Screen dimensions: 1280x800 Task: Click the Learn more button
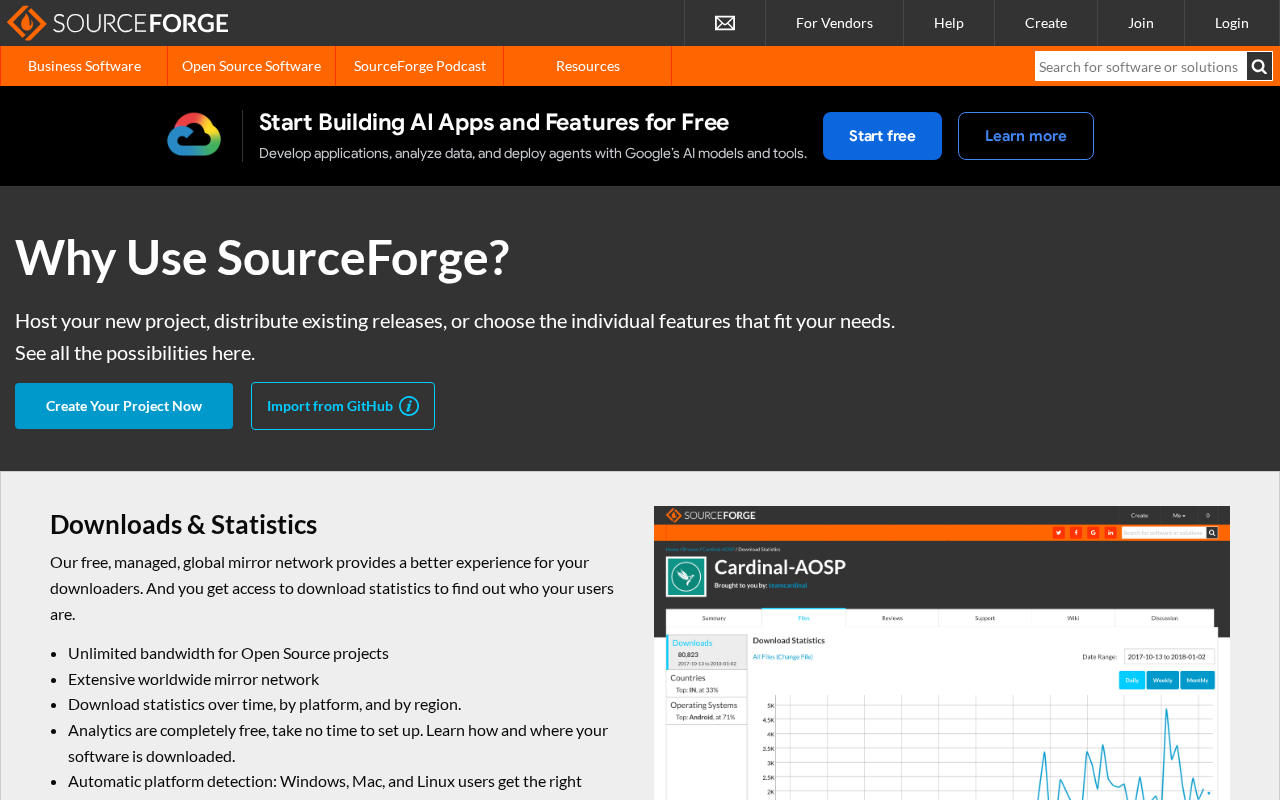(1026, 136)
